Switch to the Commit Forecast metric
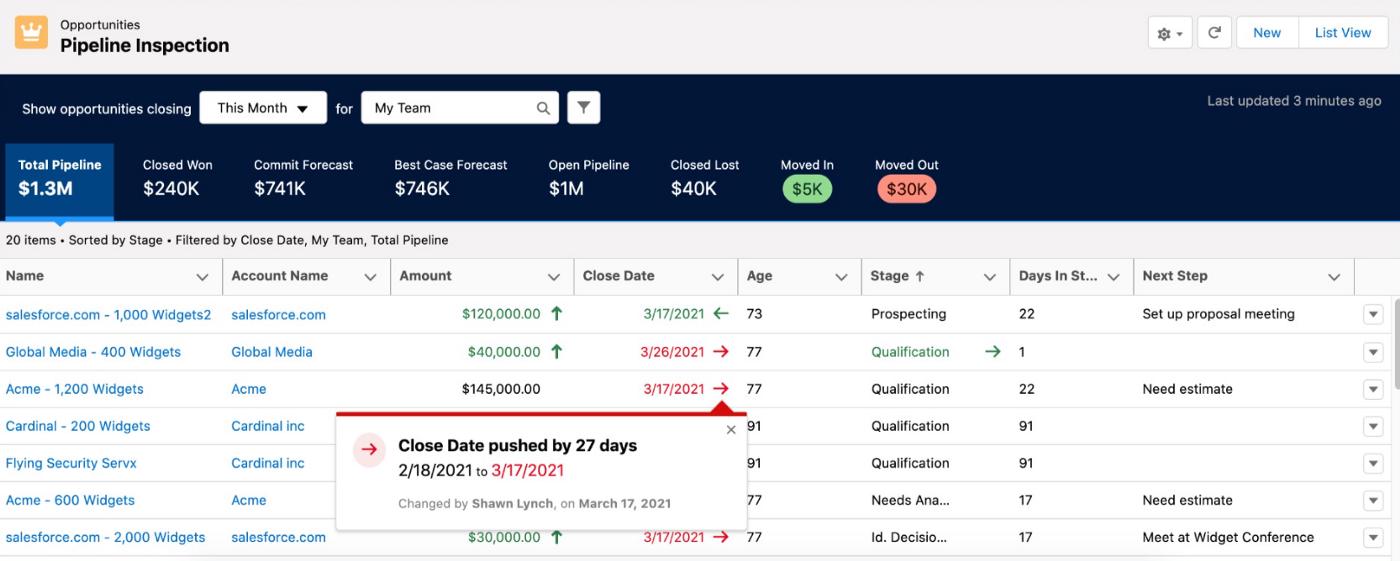The width and height of the screenshot is (1400, 561). (303, 178)
